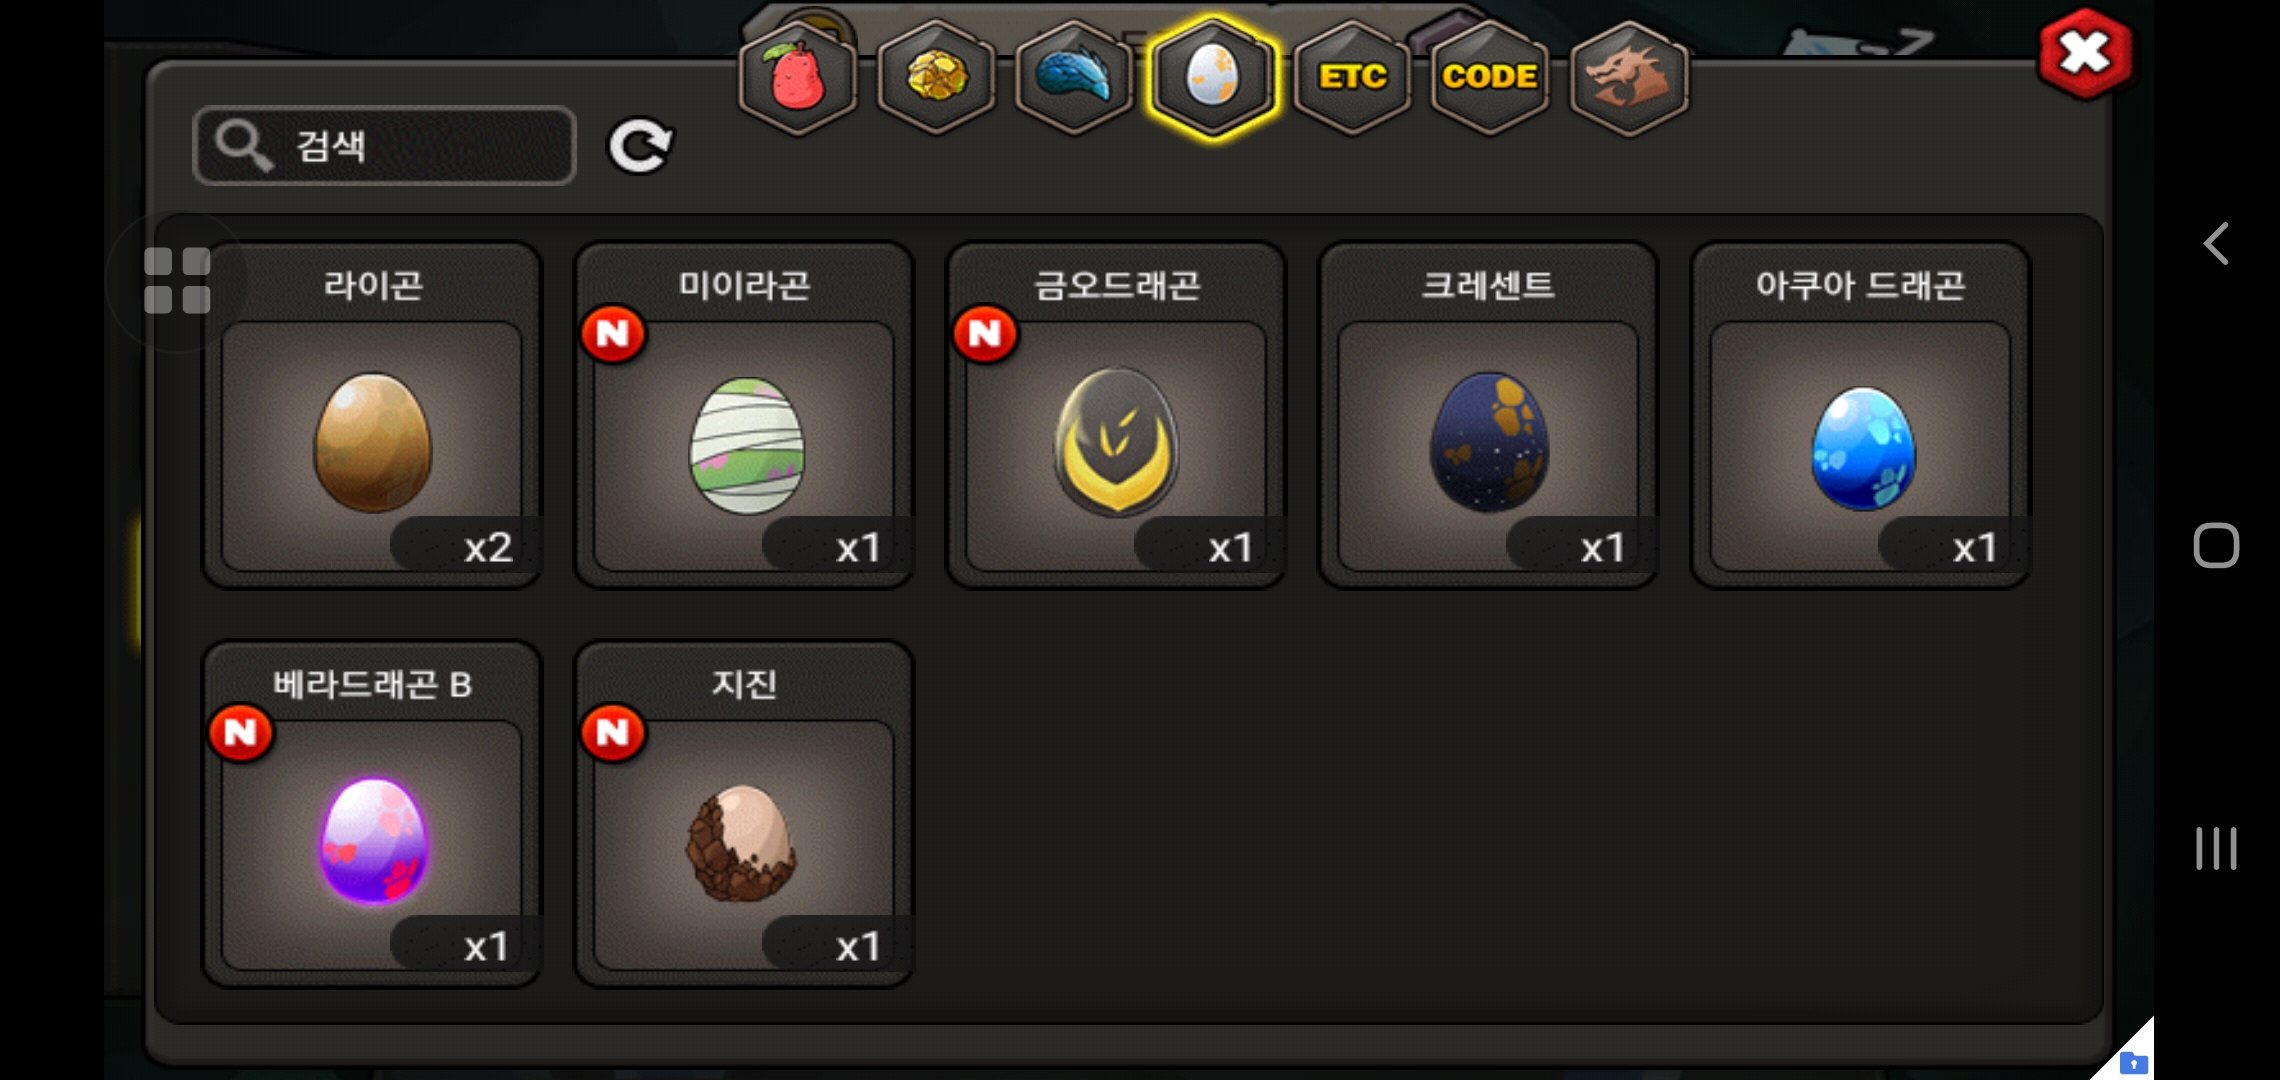Viewport: 2280px width, 1080px height.
Task: Select the blue dragon wing tab
Action: click(x=1074, y=78)
